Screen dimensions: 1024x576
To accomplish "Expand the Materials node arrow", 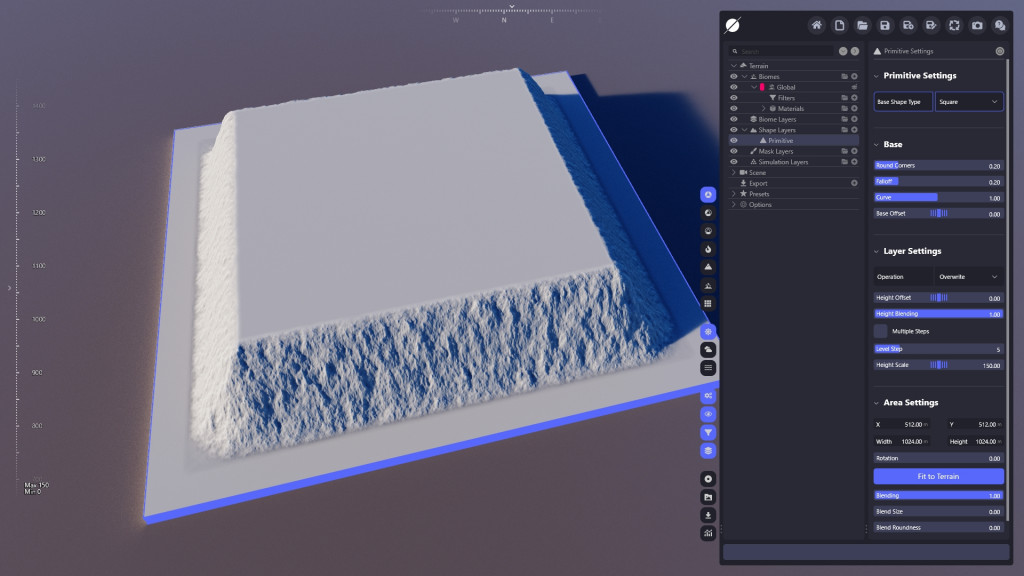I will coord(763,108).
